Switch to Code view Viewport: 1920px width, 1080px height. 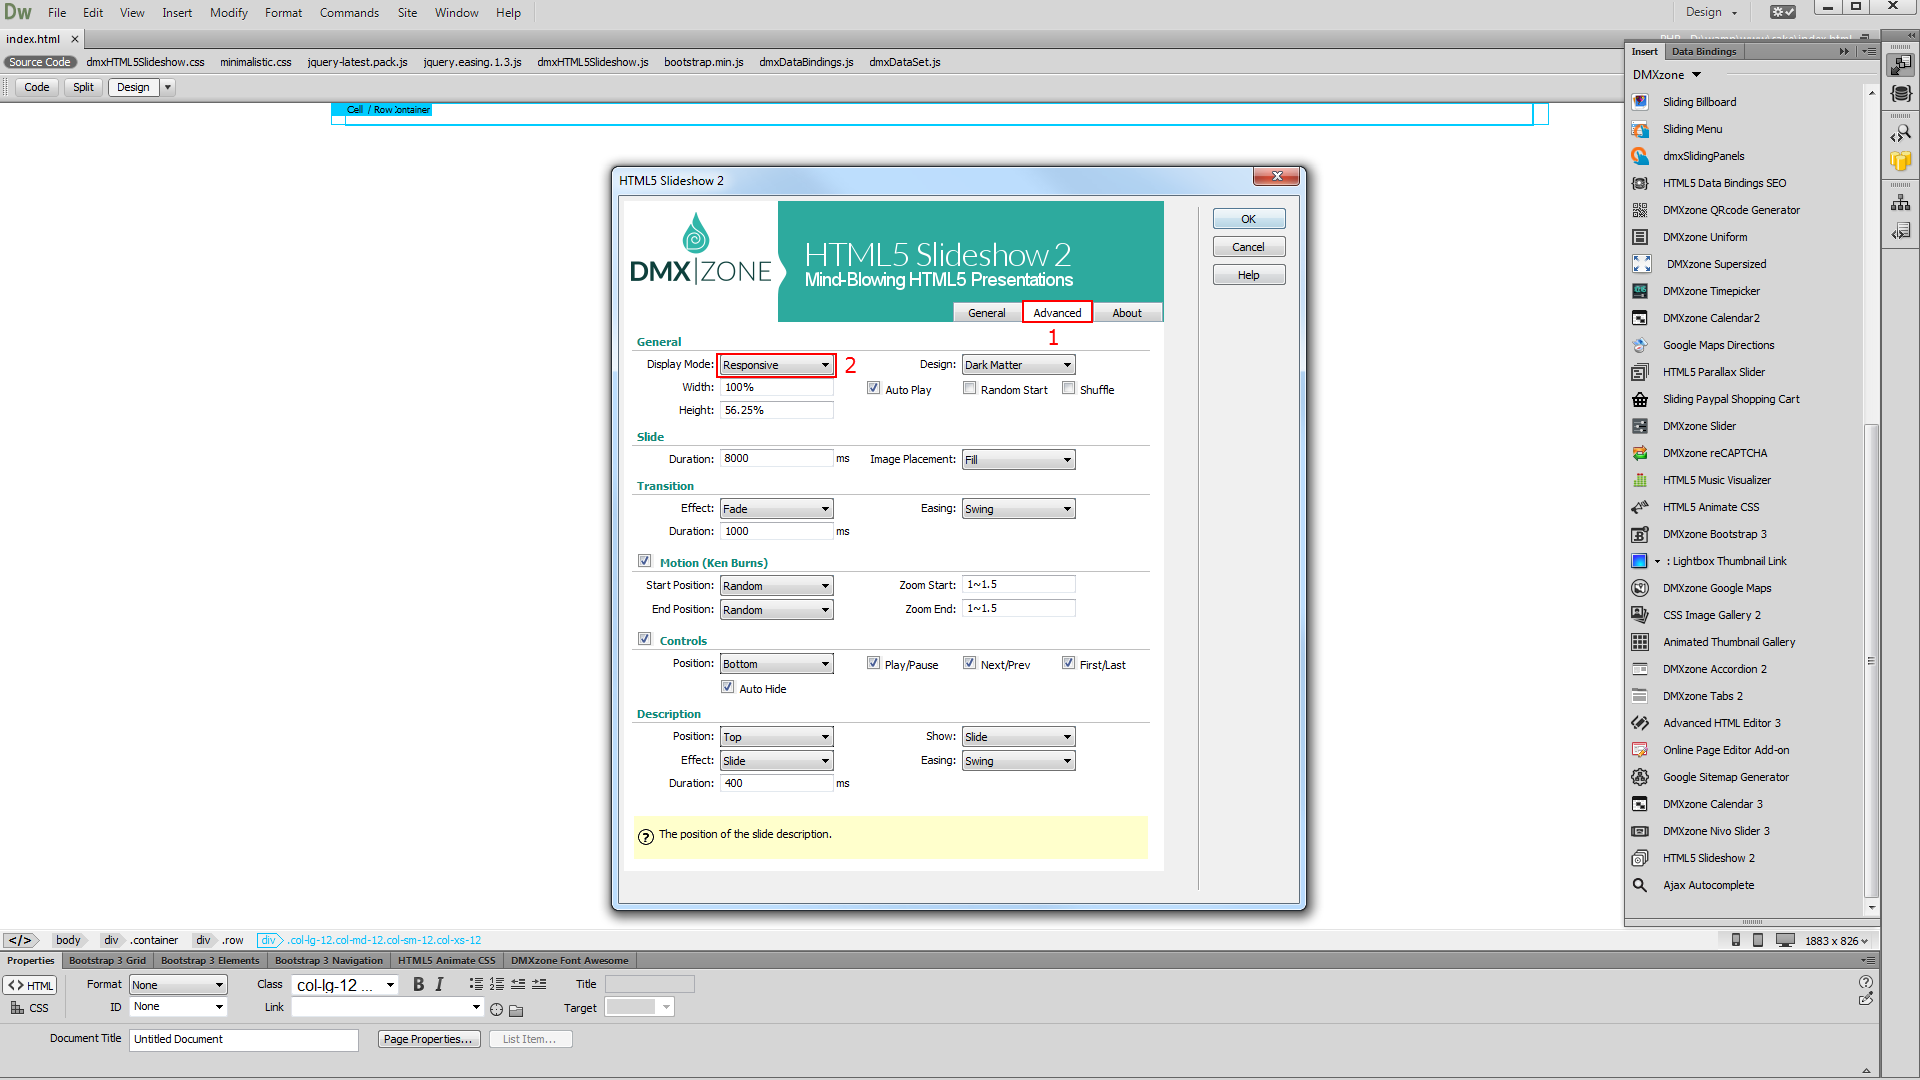point(37,87)
